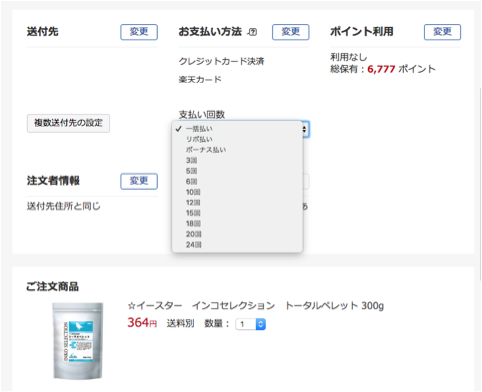Choose 20回 installment option
This screenshot has height=392, width=482.
tap(237, 234)
